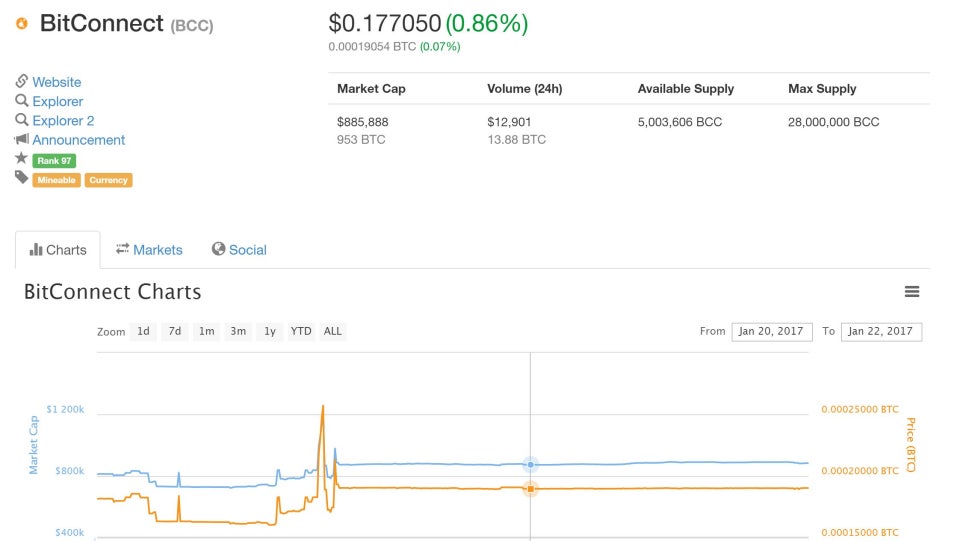
Task: Set chart zoom to 7d
Action: pyautogui.click(x=175, y=332)
